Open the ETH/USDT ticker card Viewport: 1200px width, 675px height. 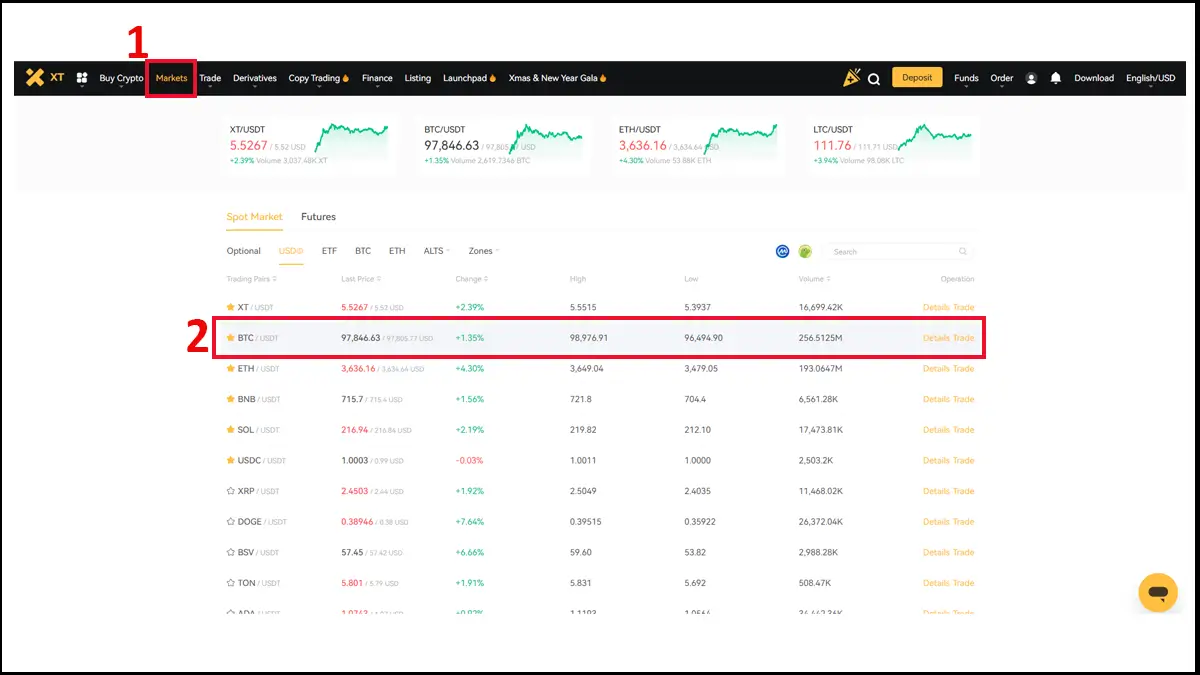[698, 146]
